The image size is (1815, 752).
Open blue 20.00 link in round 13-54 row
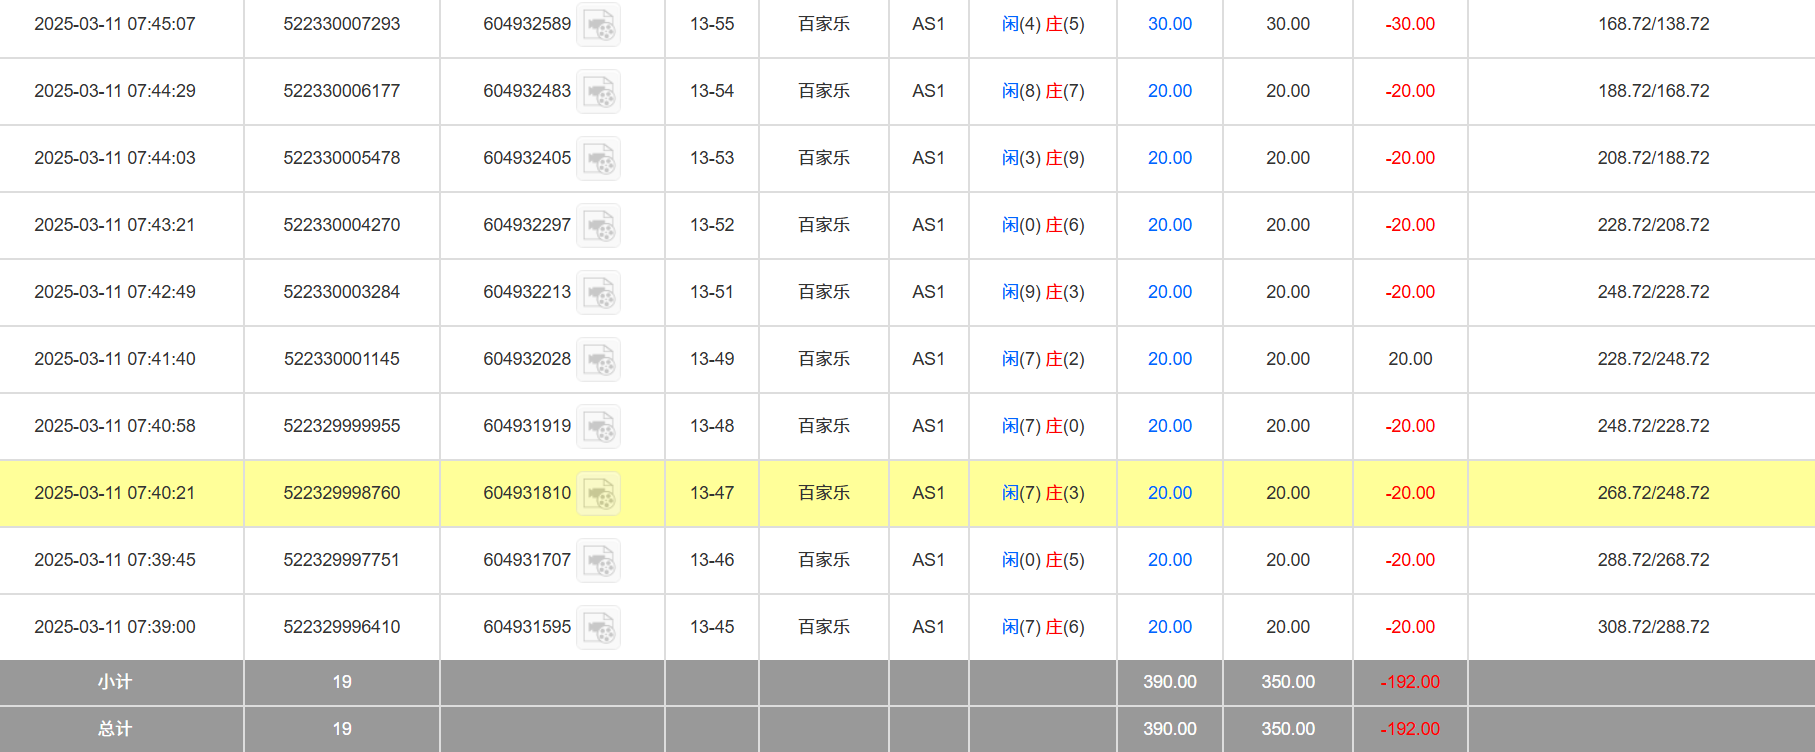tap(1169, 91)
